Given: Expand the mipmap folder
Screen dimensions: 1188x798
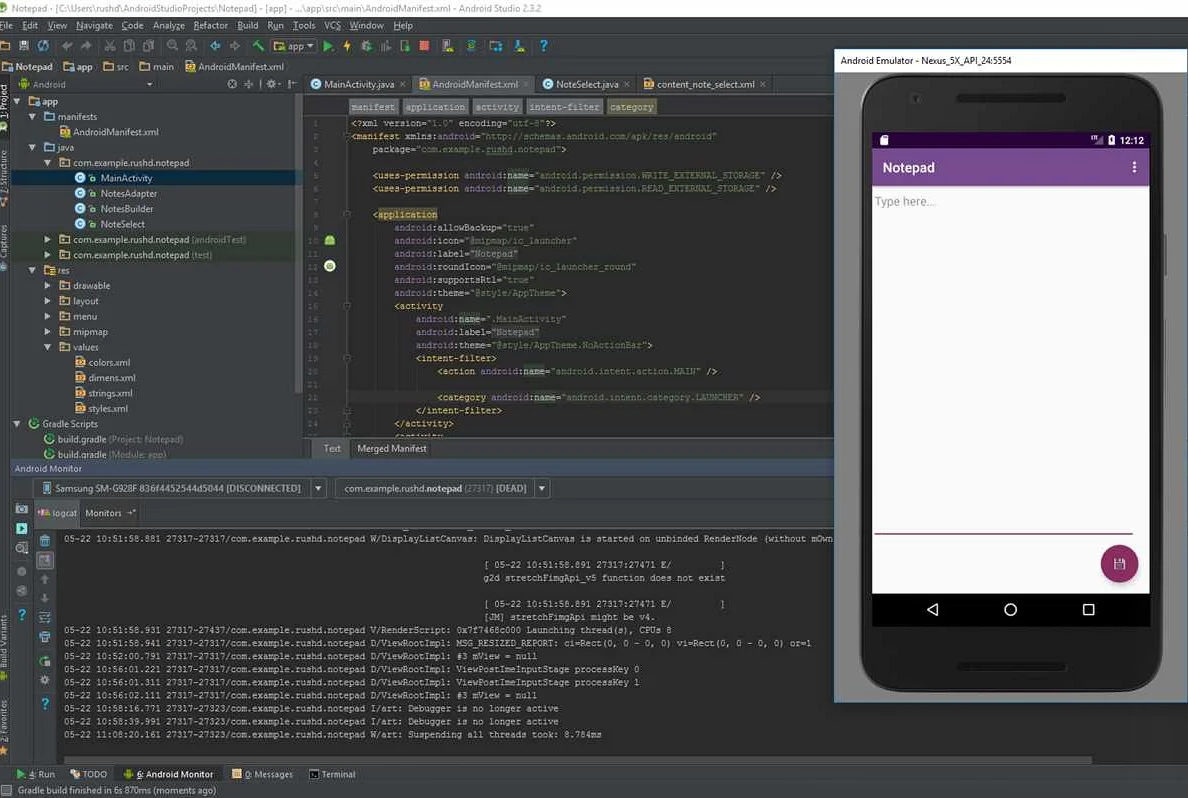Looking at the screenshot, I should coord(48,332).
